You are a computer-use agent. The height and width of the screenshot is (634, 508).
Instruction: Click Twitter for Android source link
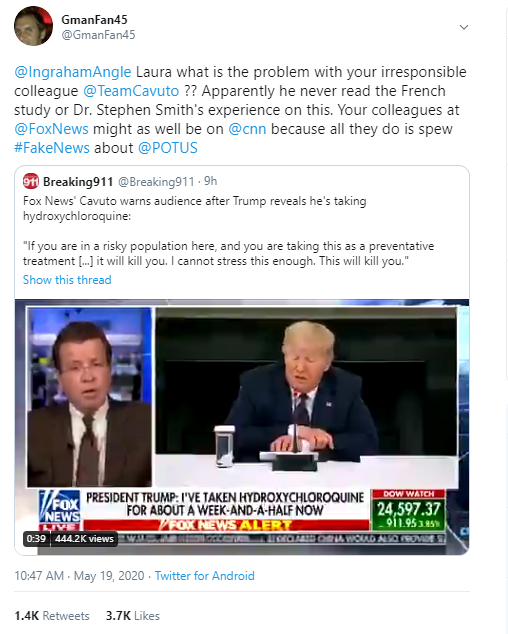[x=205, y=575]
